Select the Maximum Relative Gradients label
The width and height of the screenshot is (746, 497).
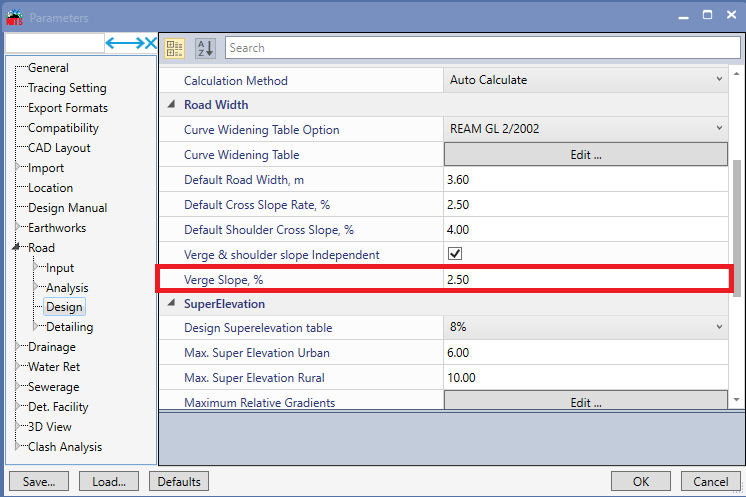[x=259, y=402]
